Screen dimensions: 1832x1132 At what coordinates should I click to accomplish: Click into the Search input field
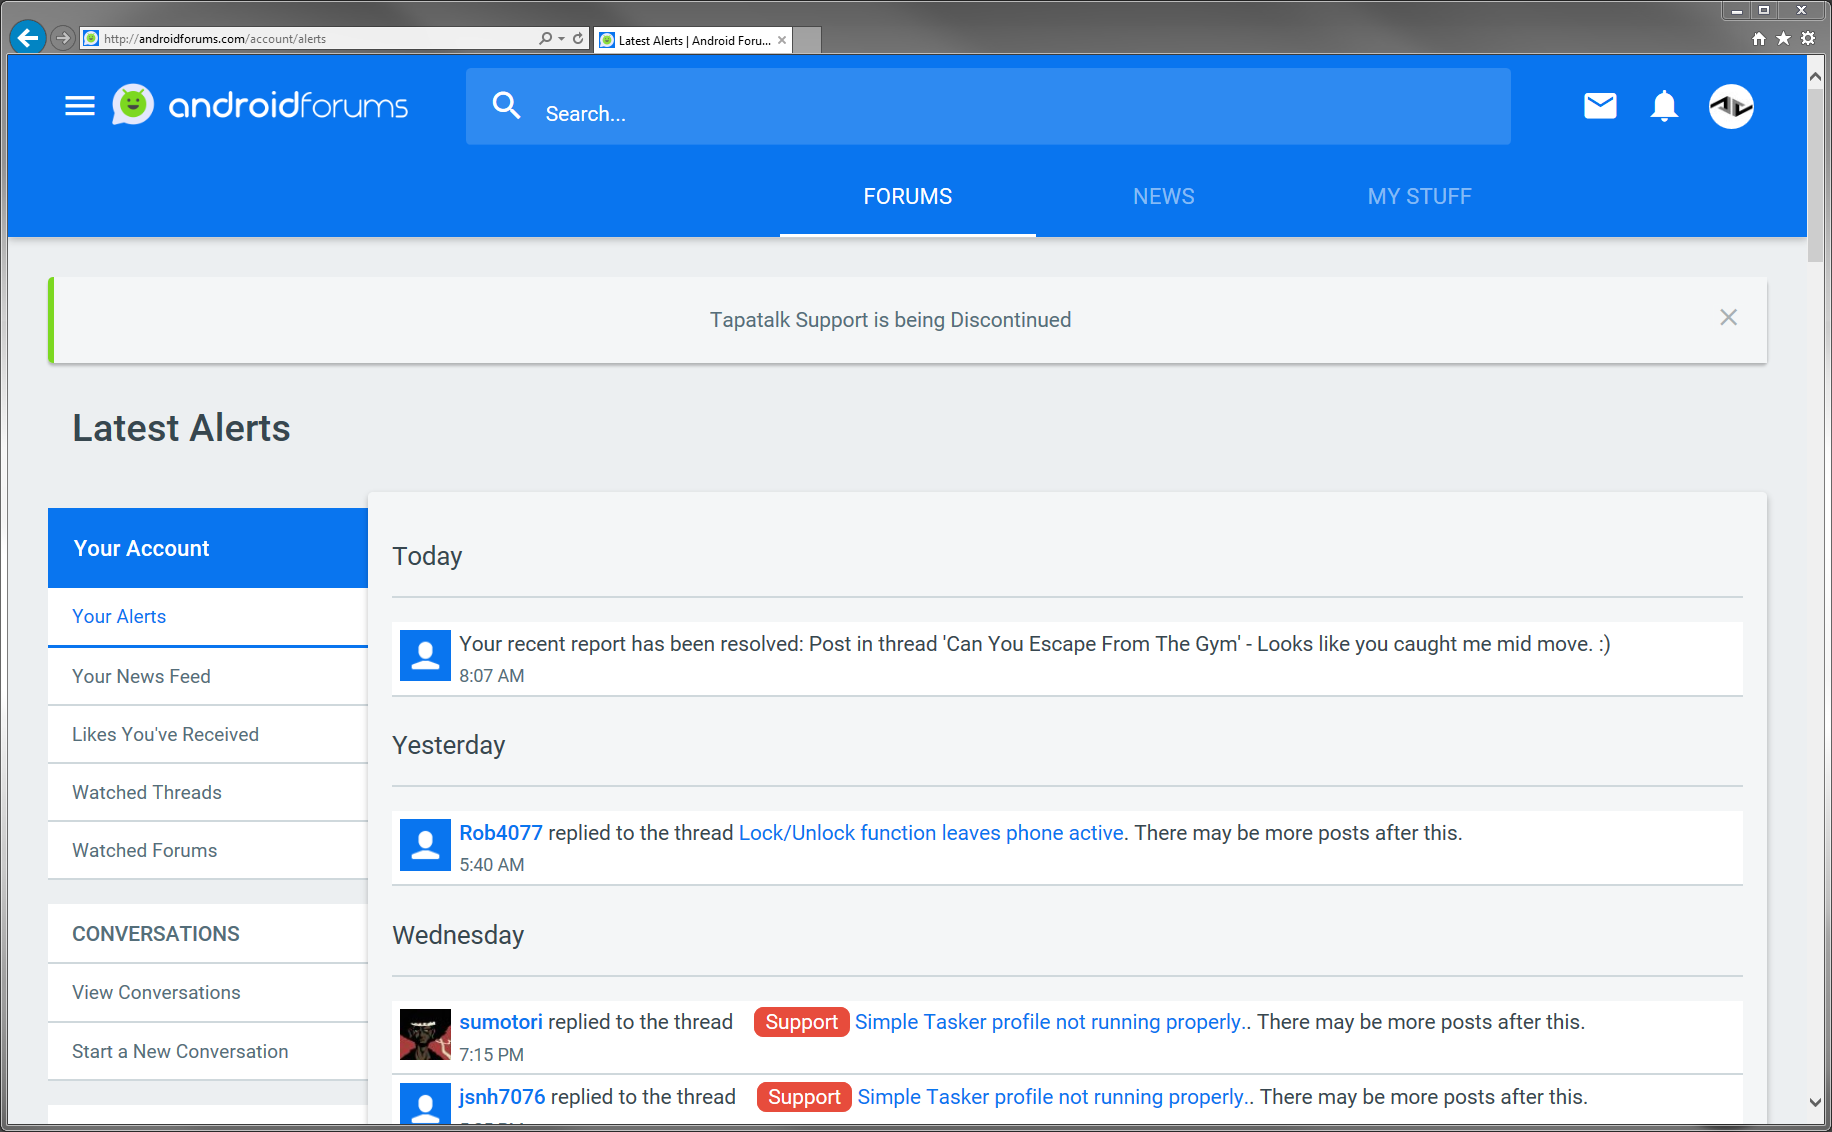click(1000, 113)
